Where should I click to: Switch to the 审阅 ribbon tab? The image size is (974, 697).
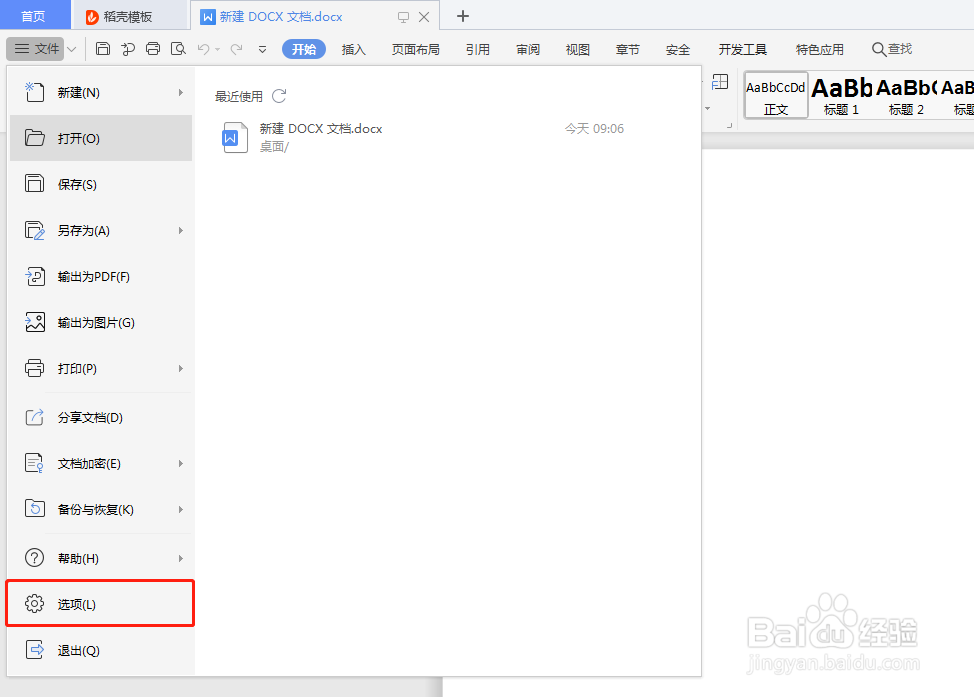pos(528,49)
